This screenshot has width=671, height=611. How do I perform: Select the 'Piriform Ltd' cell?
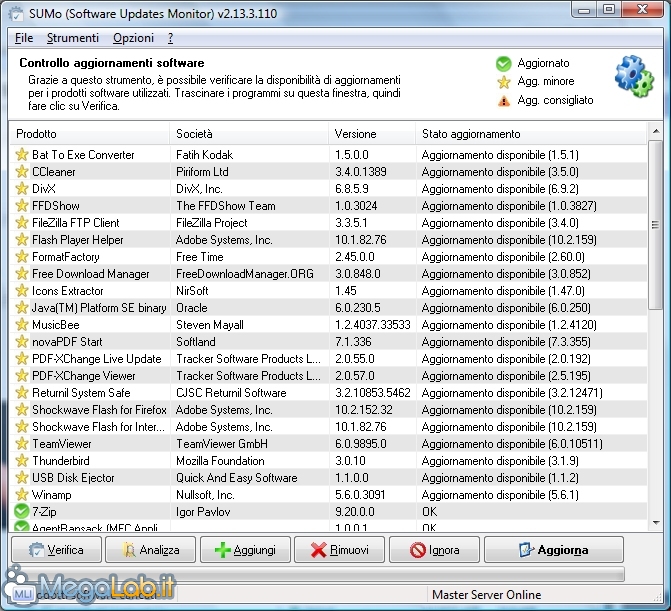point(202,172)
